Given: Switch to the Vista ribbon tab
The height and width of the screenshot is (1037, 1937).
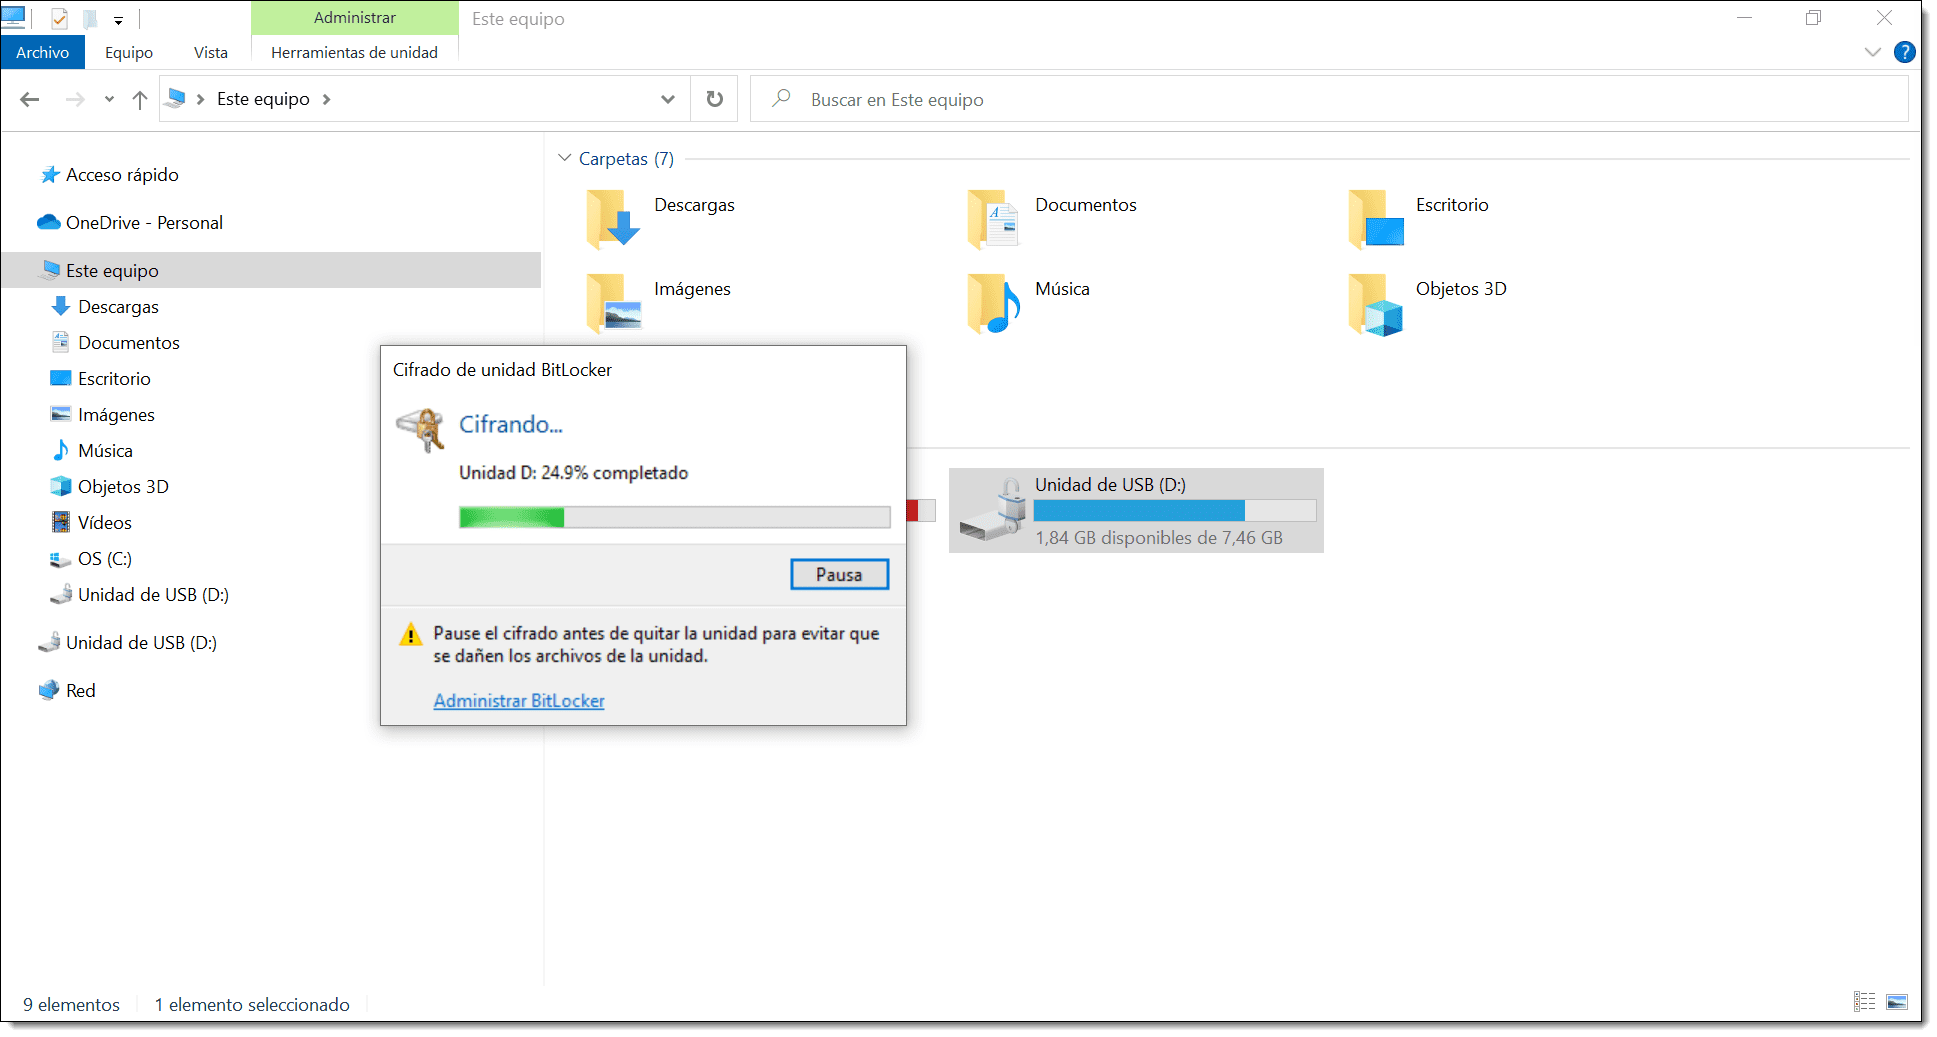Looking at the screenshot, I should (x=211, y=53).
